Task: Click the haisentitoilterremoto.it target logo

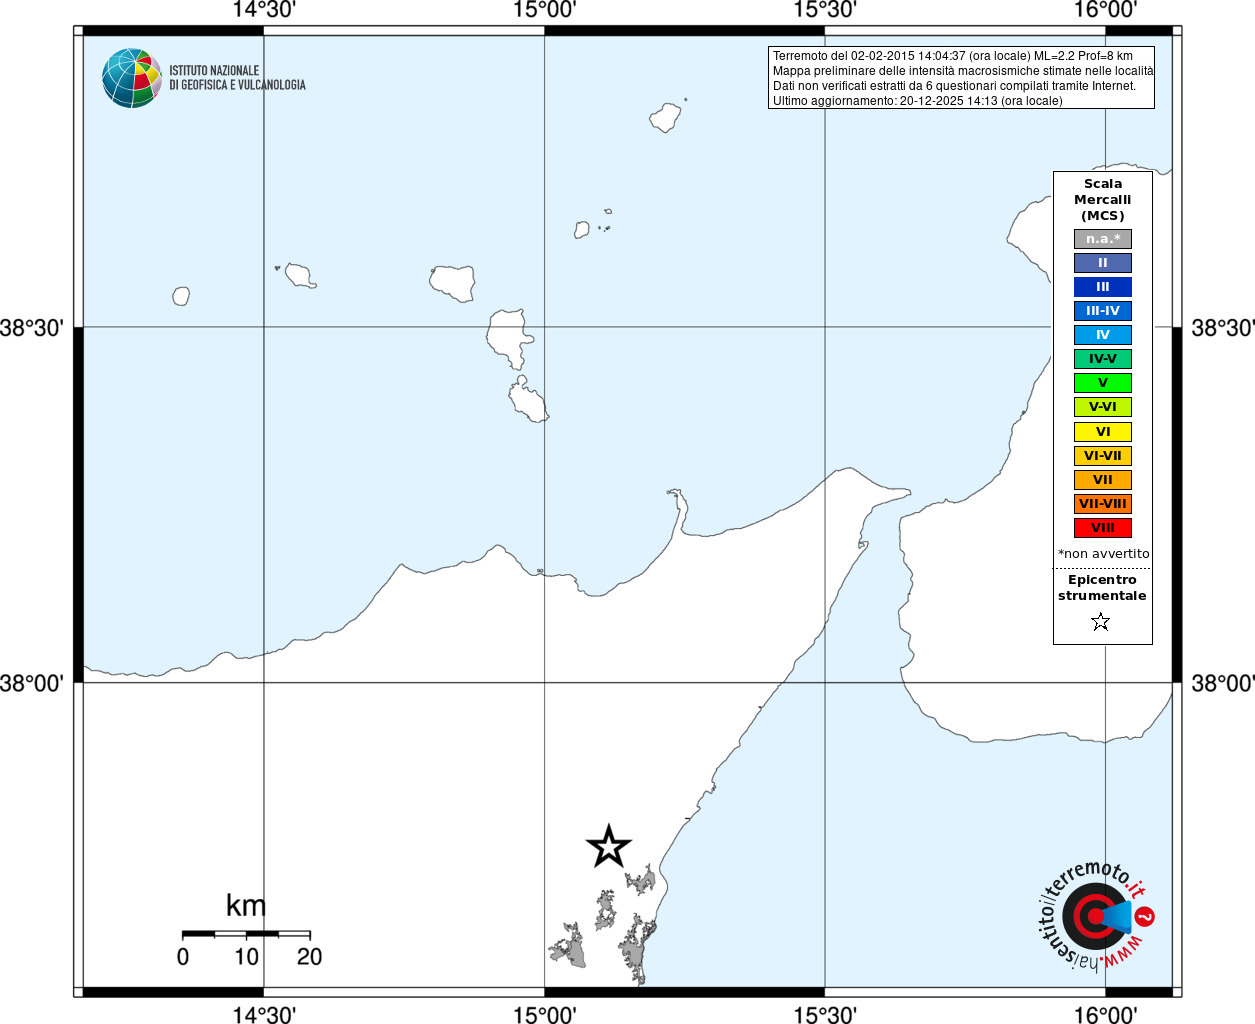Action: [x=1095, y=915]
